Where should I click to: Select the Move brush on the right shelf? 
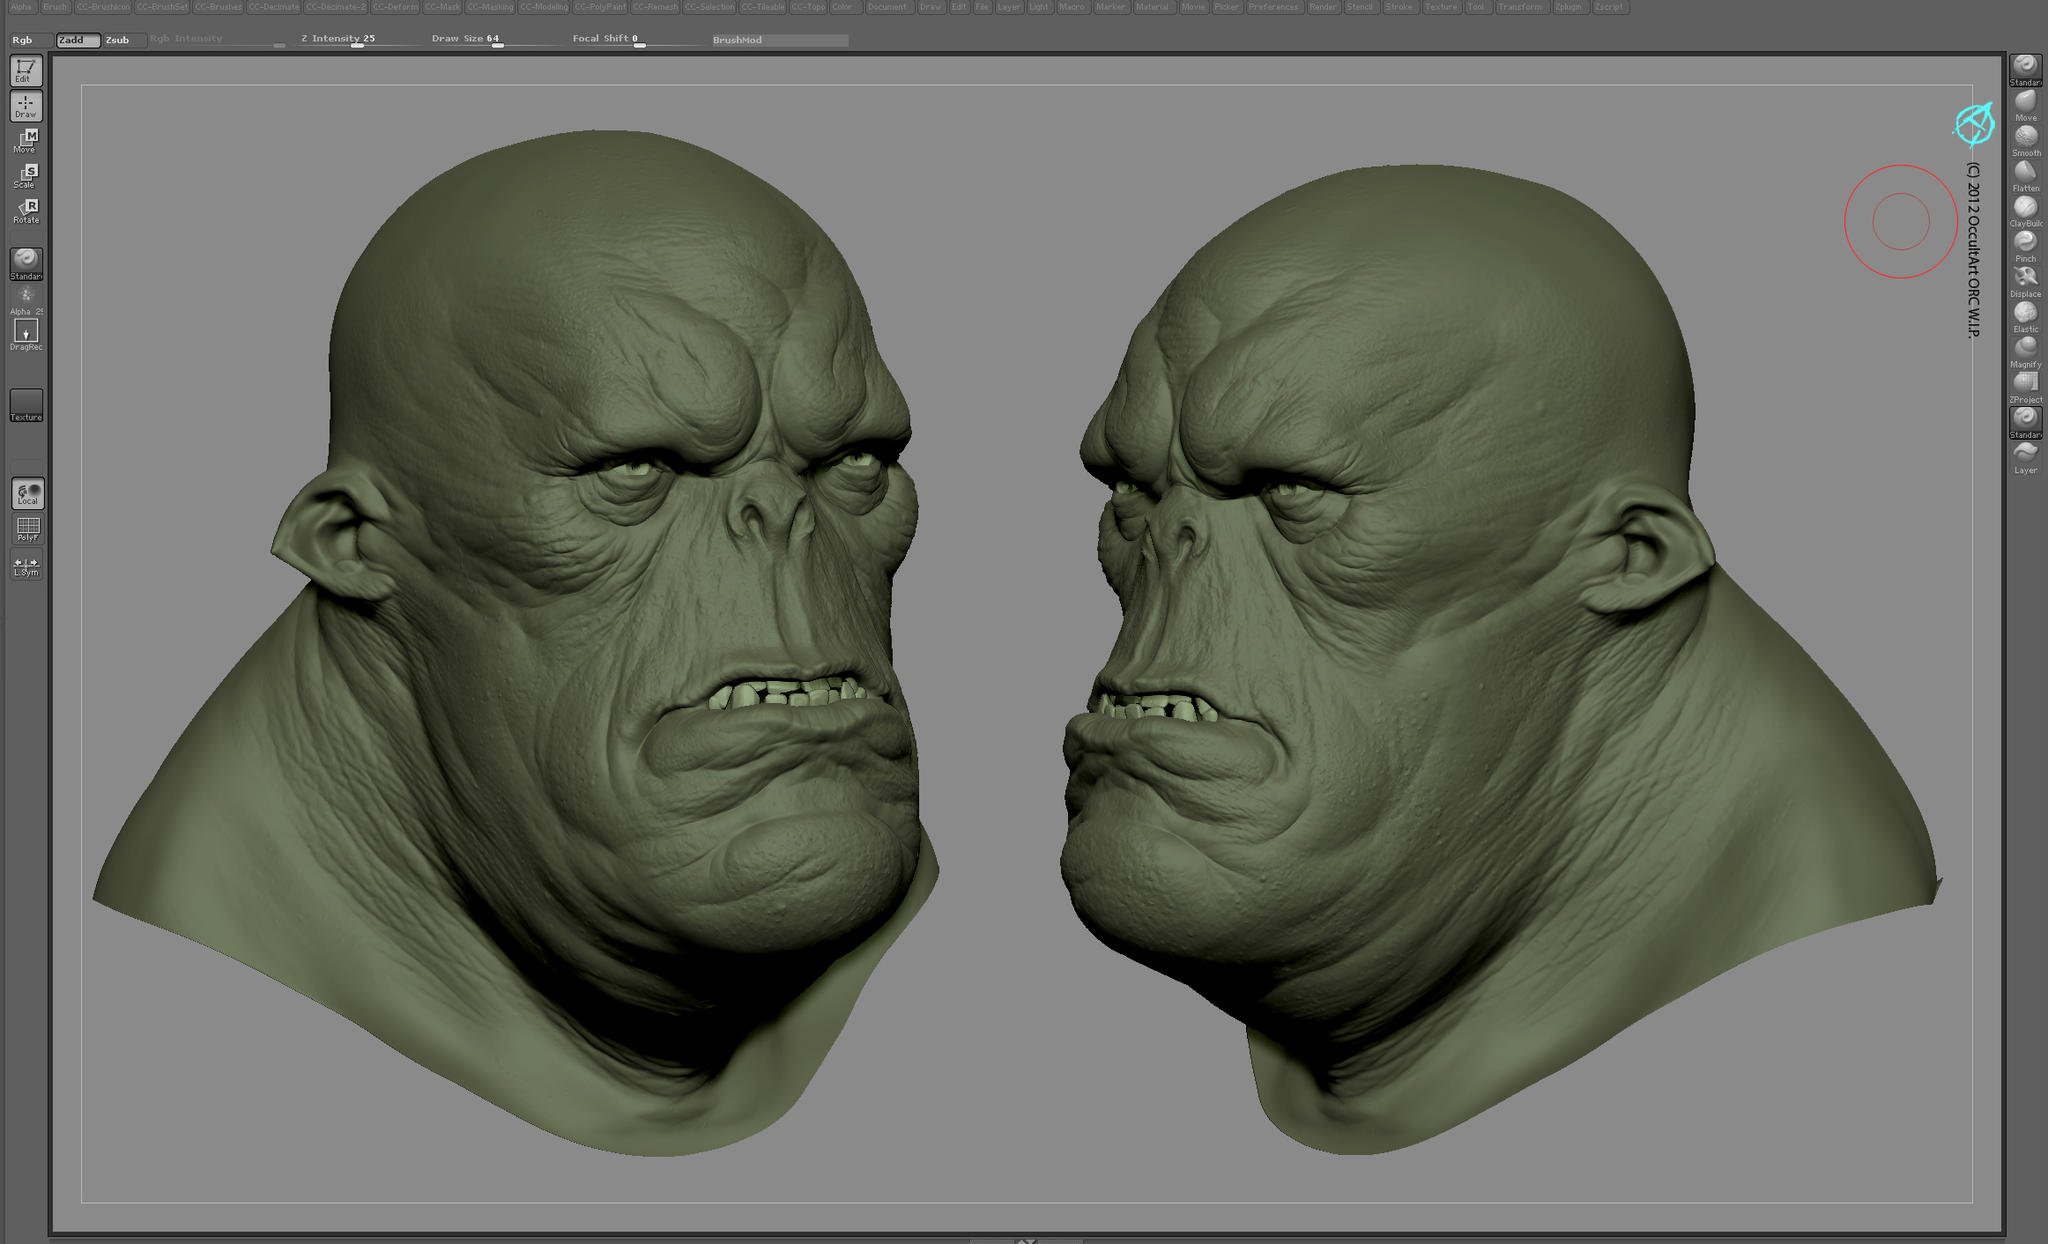coord(2025,105)
